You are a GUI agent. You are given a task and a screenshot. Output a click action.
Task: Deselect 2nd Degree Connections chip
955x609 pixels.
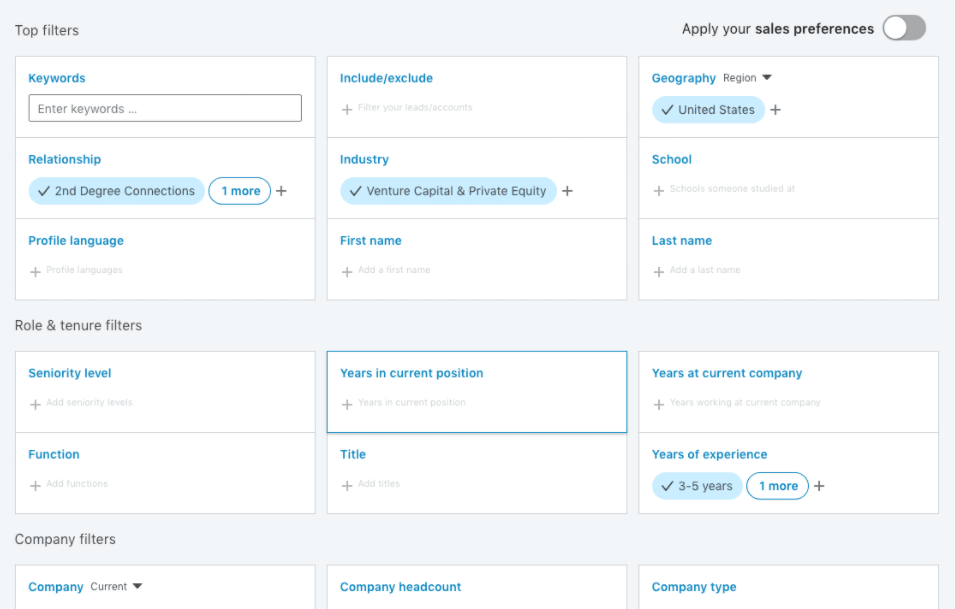116,191
